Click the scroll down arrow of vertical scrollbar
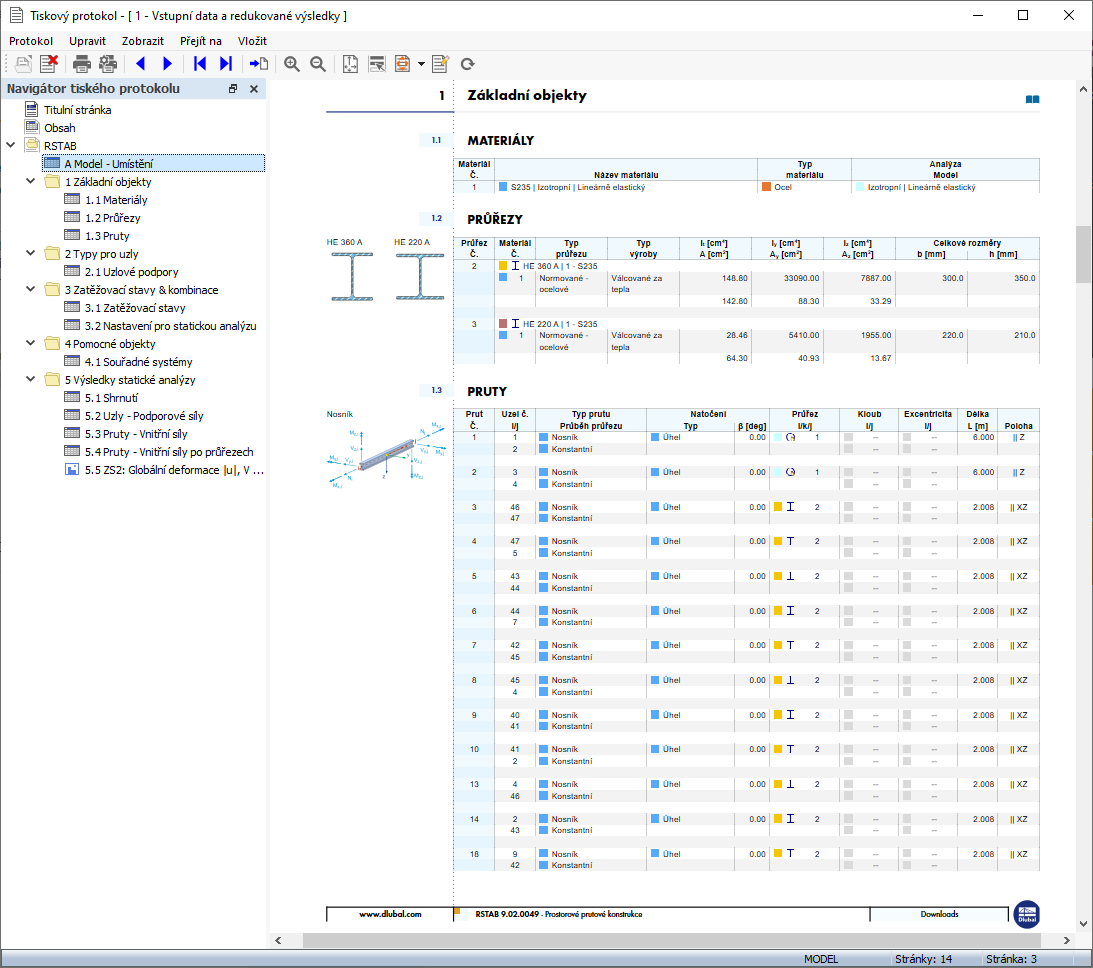This screenshot has height=968, width=1093. click(x=1083, y=924)
